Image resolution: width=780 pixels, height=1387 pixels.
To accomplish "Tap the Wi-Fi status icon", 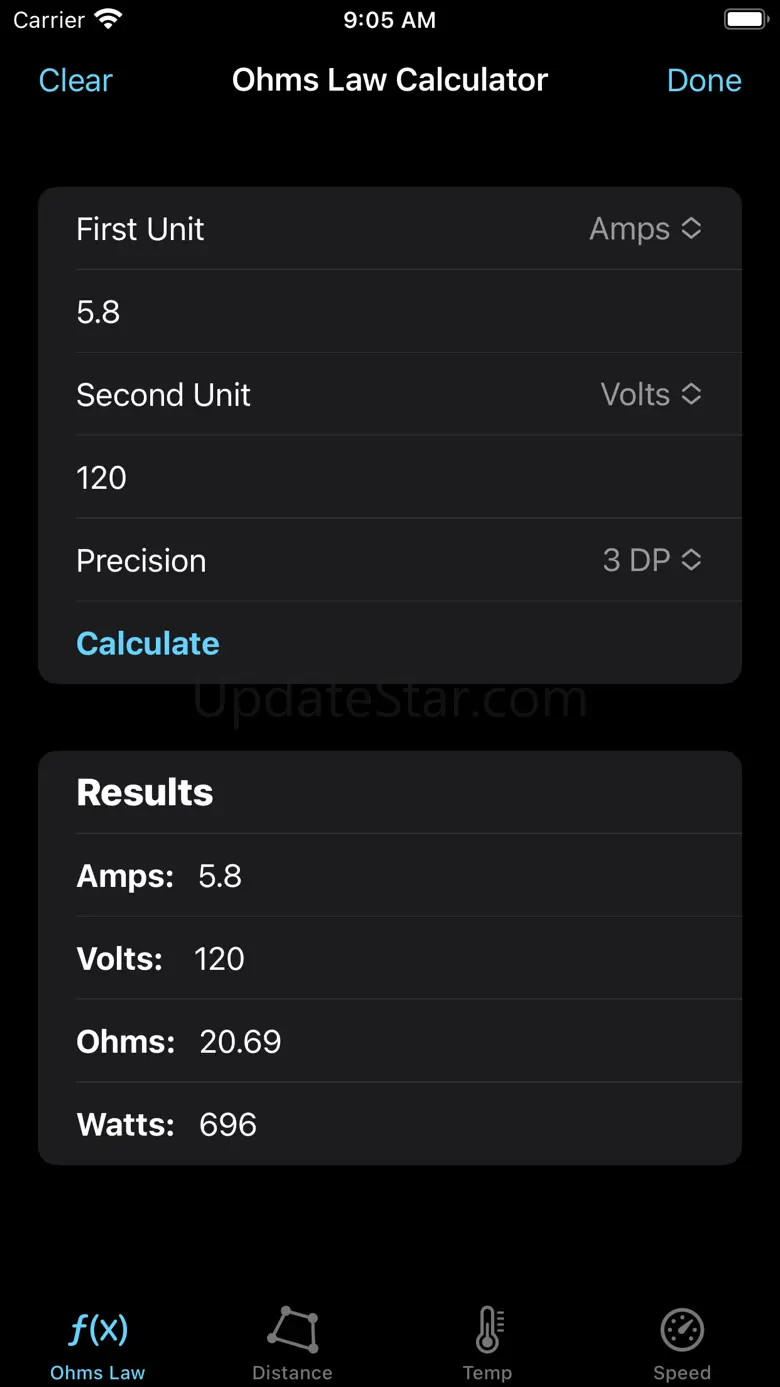I will tap(108, 20).
